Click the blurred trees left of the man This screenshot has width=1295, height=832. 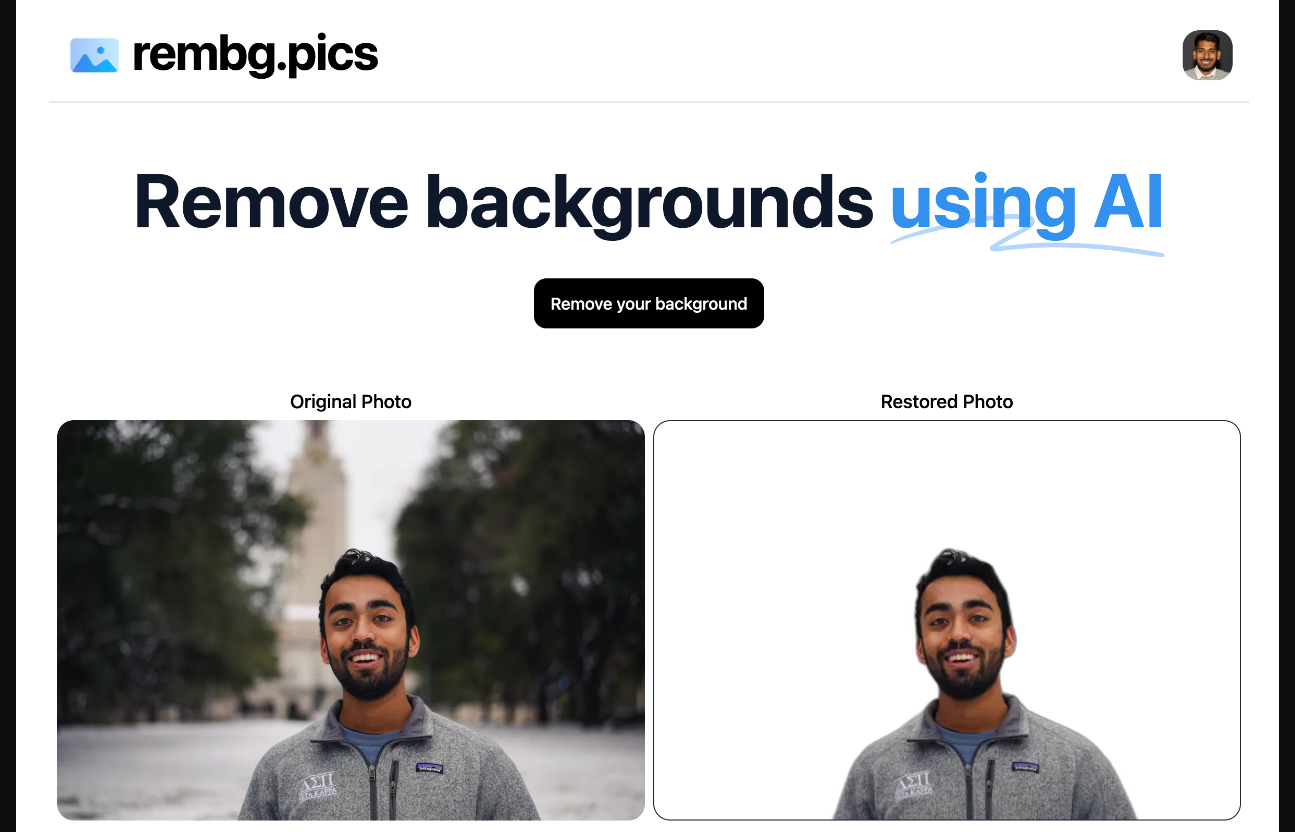[160, 560]
